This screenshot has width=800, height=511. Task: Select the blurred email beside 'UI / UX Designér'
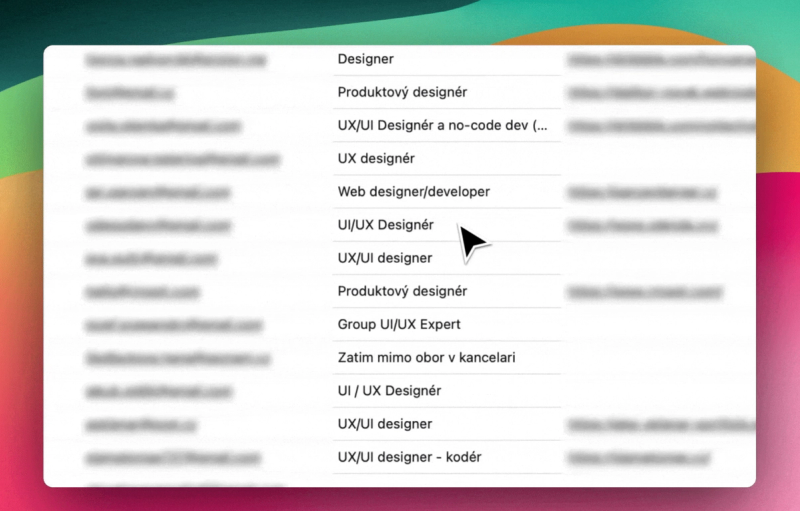pyautogui.click(x=159, y=391)
